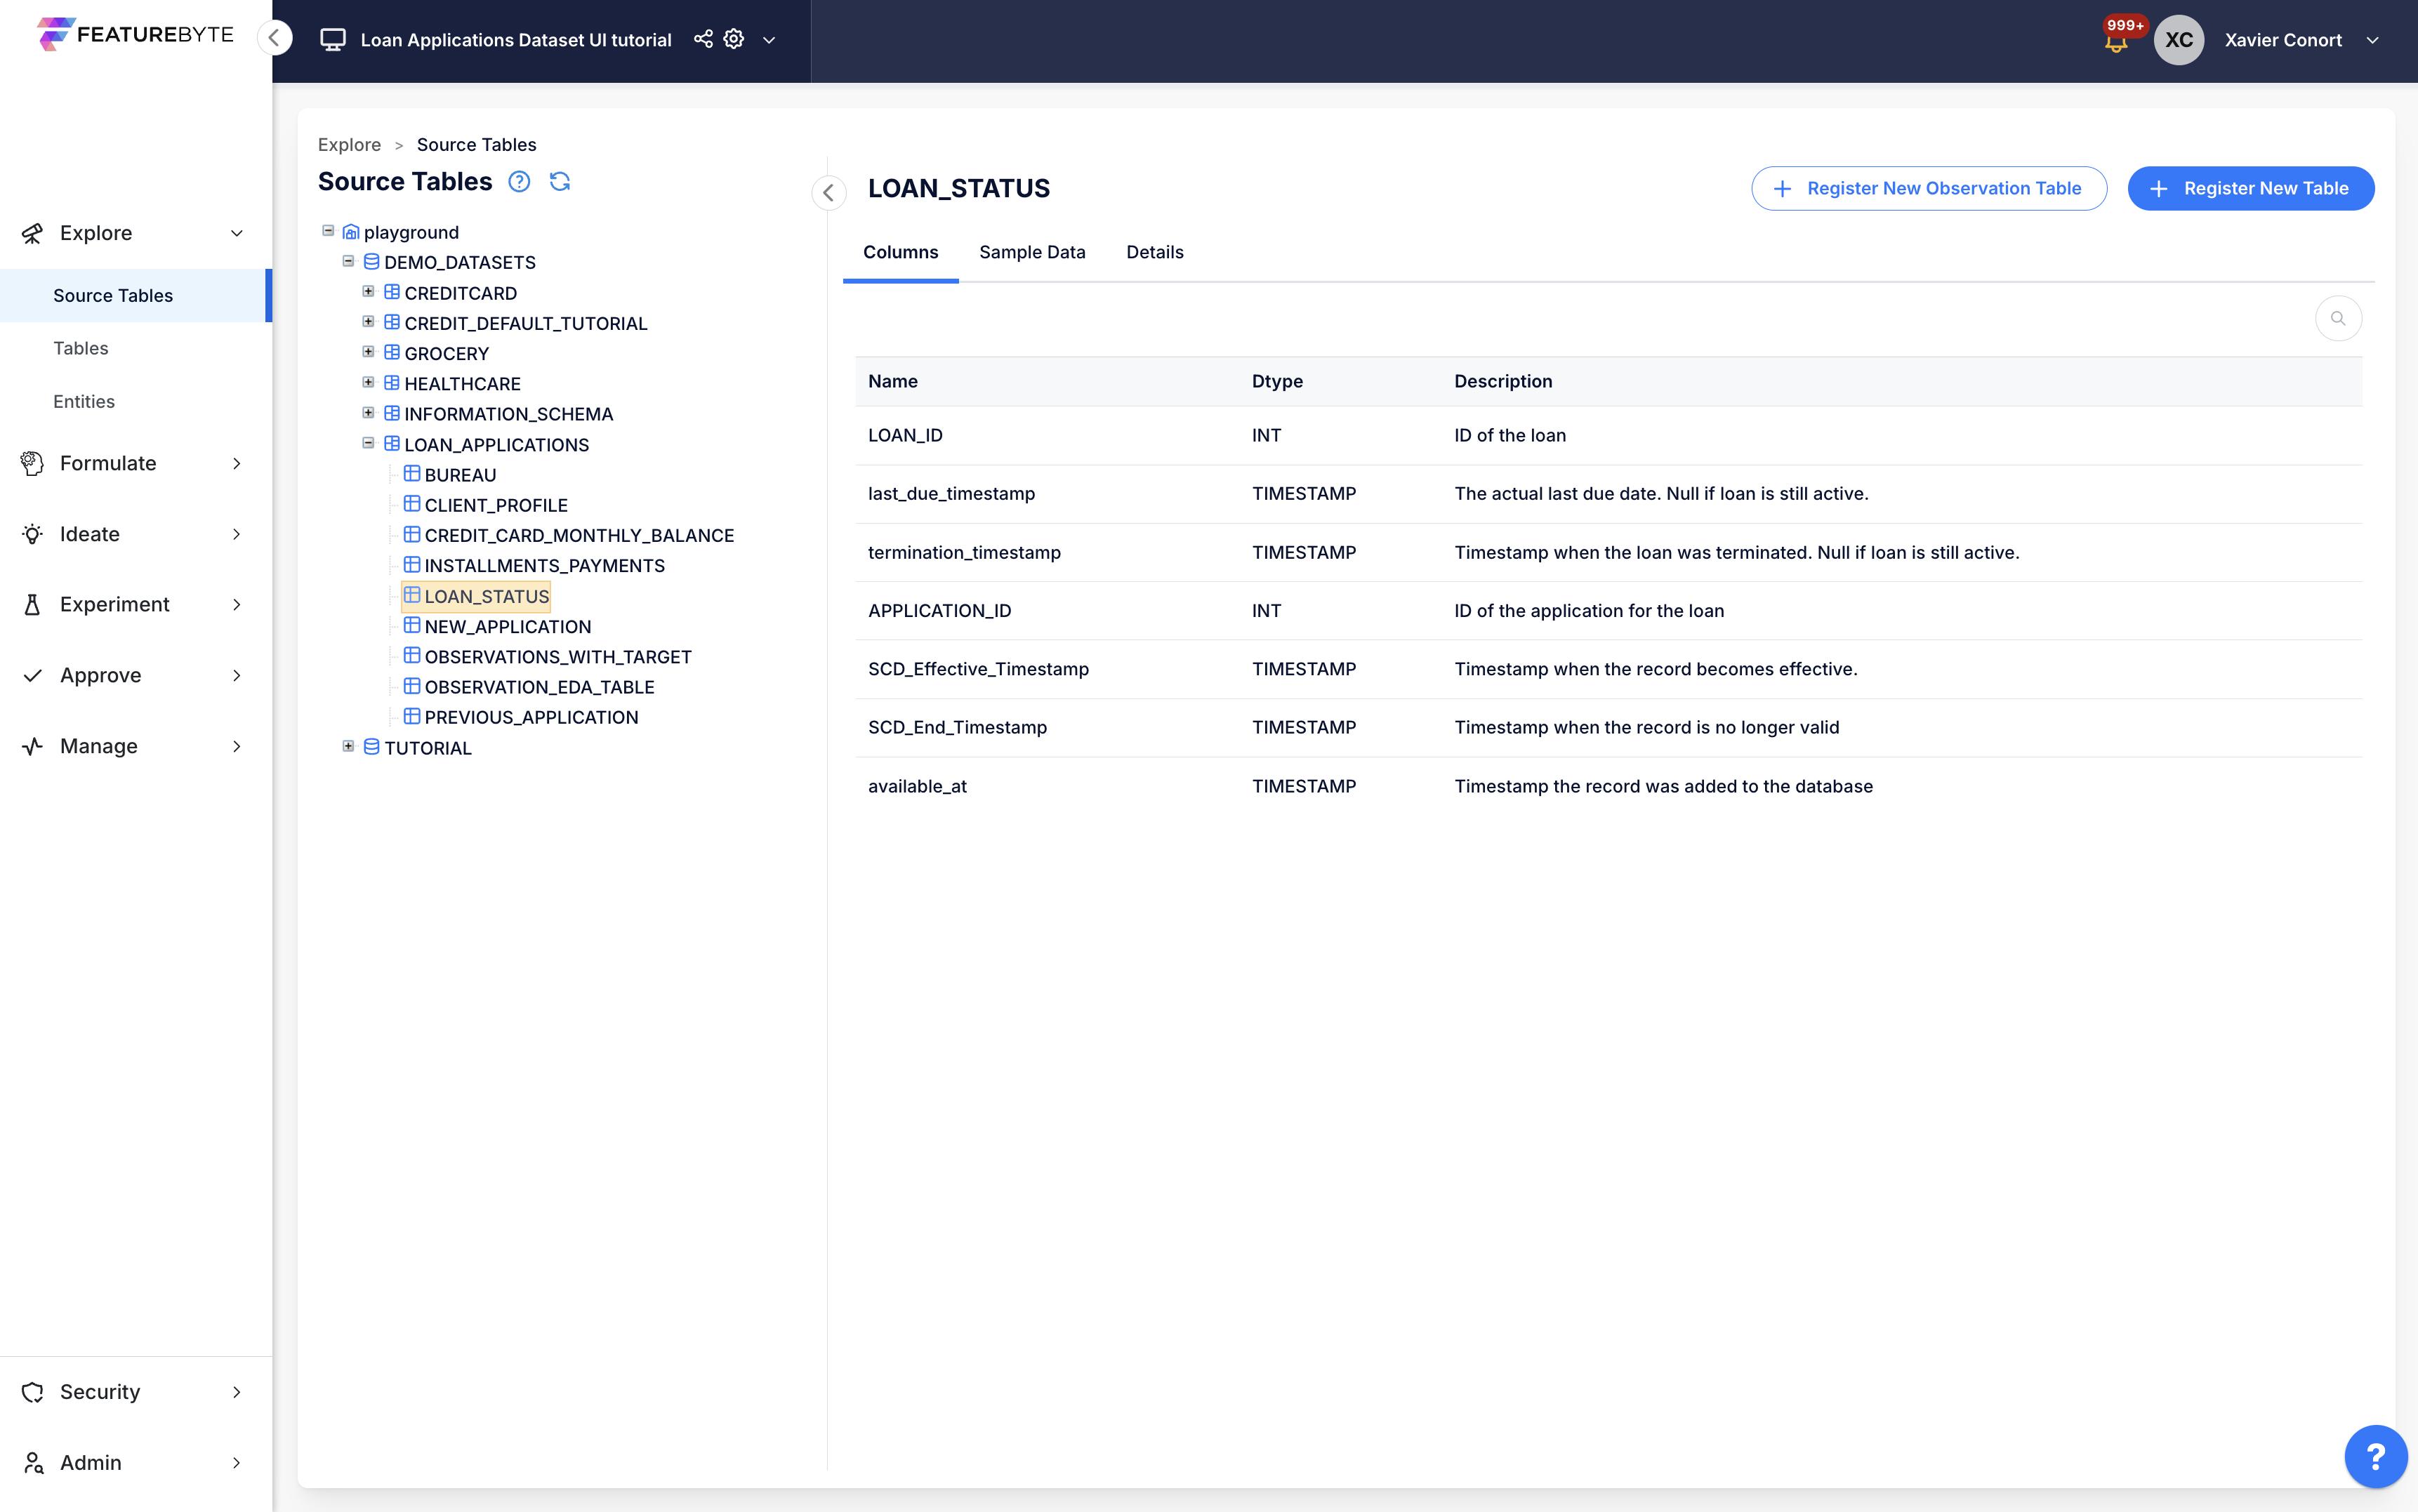
Task: Expand the Manage menu chevron
Action: [x=237, y=746]
